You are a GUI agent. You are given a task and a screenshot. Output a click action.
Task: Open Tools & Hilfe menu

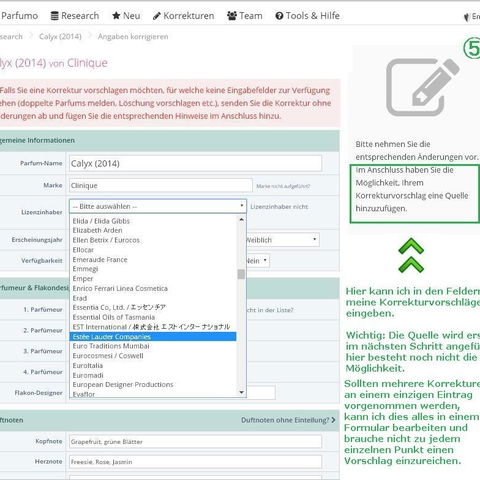tap(307, 16)
